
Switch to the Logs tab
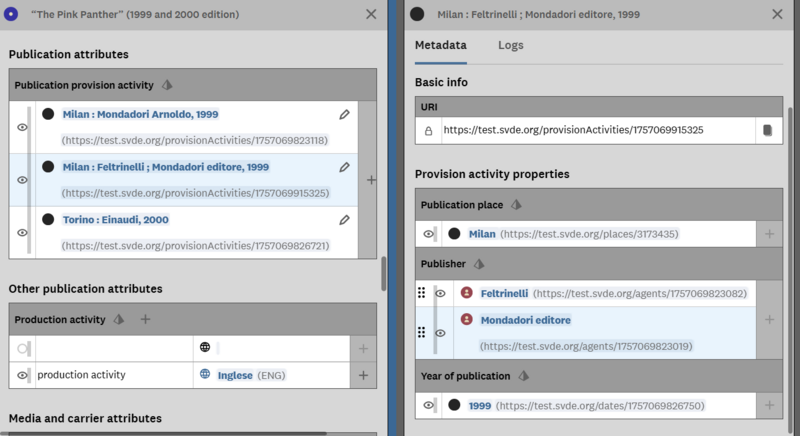point(511,45)
